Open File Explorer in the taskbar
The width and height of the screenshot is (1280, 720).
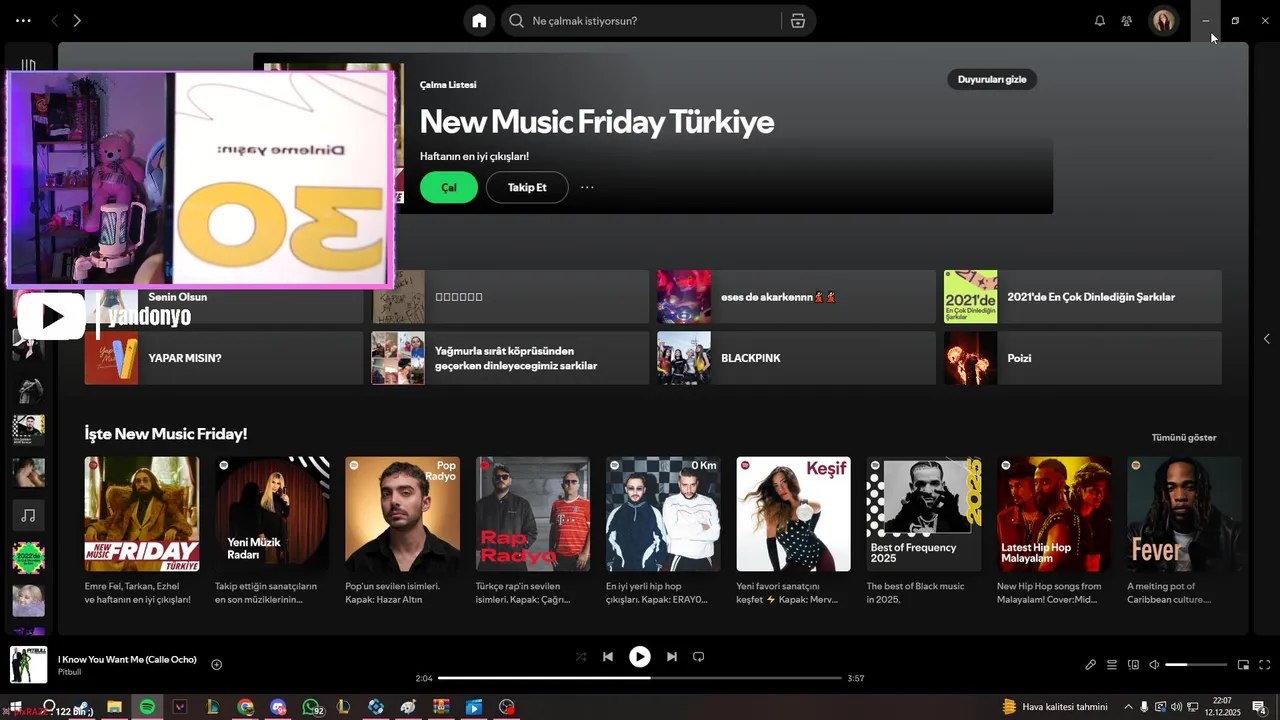tap(114, 707)
